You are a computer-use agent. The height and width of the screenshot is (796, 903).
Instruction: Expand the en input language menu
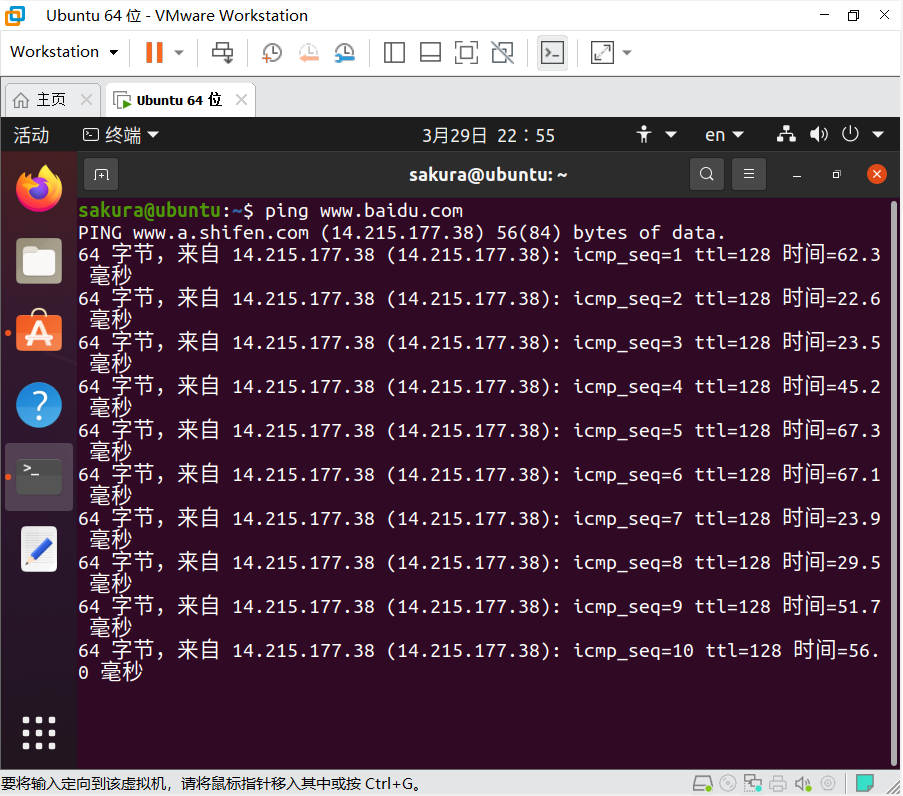(x=724, y=135)
